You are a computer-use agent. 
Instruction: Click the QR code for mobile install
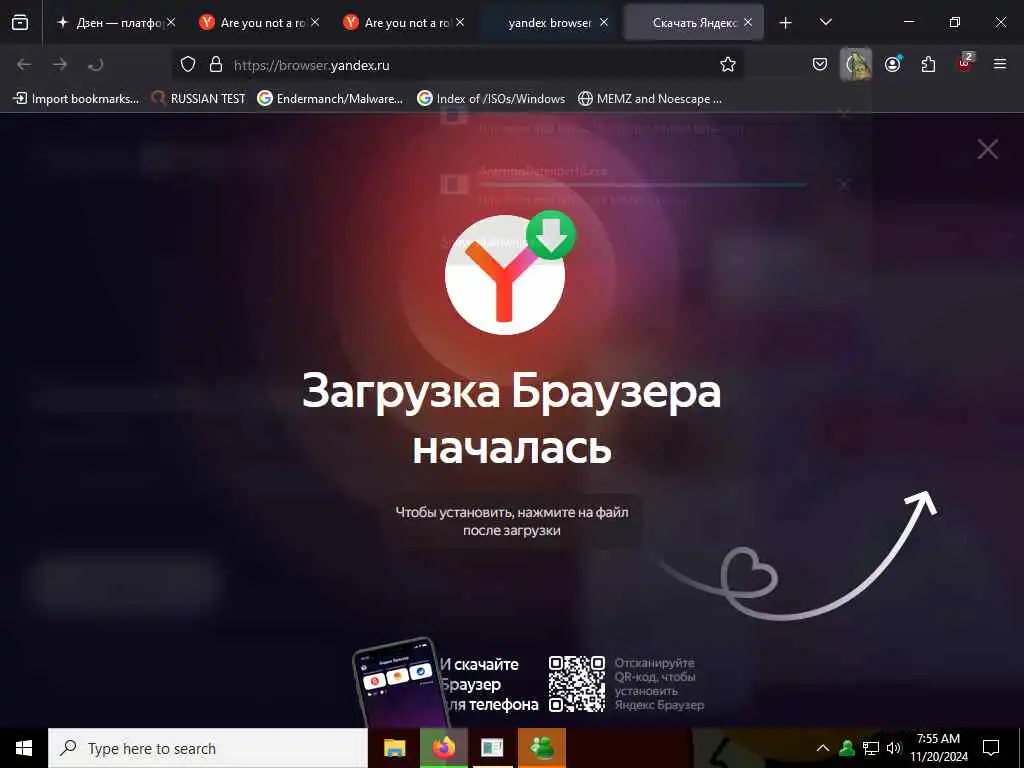coord(577,684)
